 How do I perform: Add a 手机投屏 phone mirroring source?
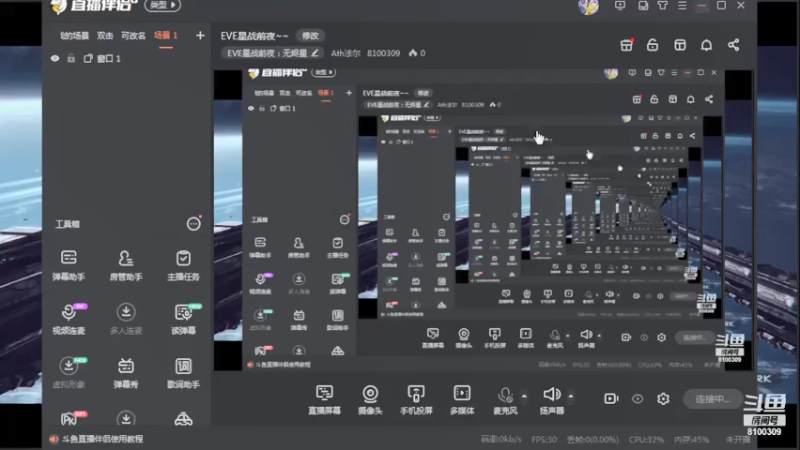416,399
